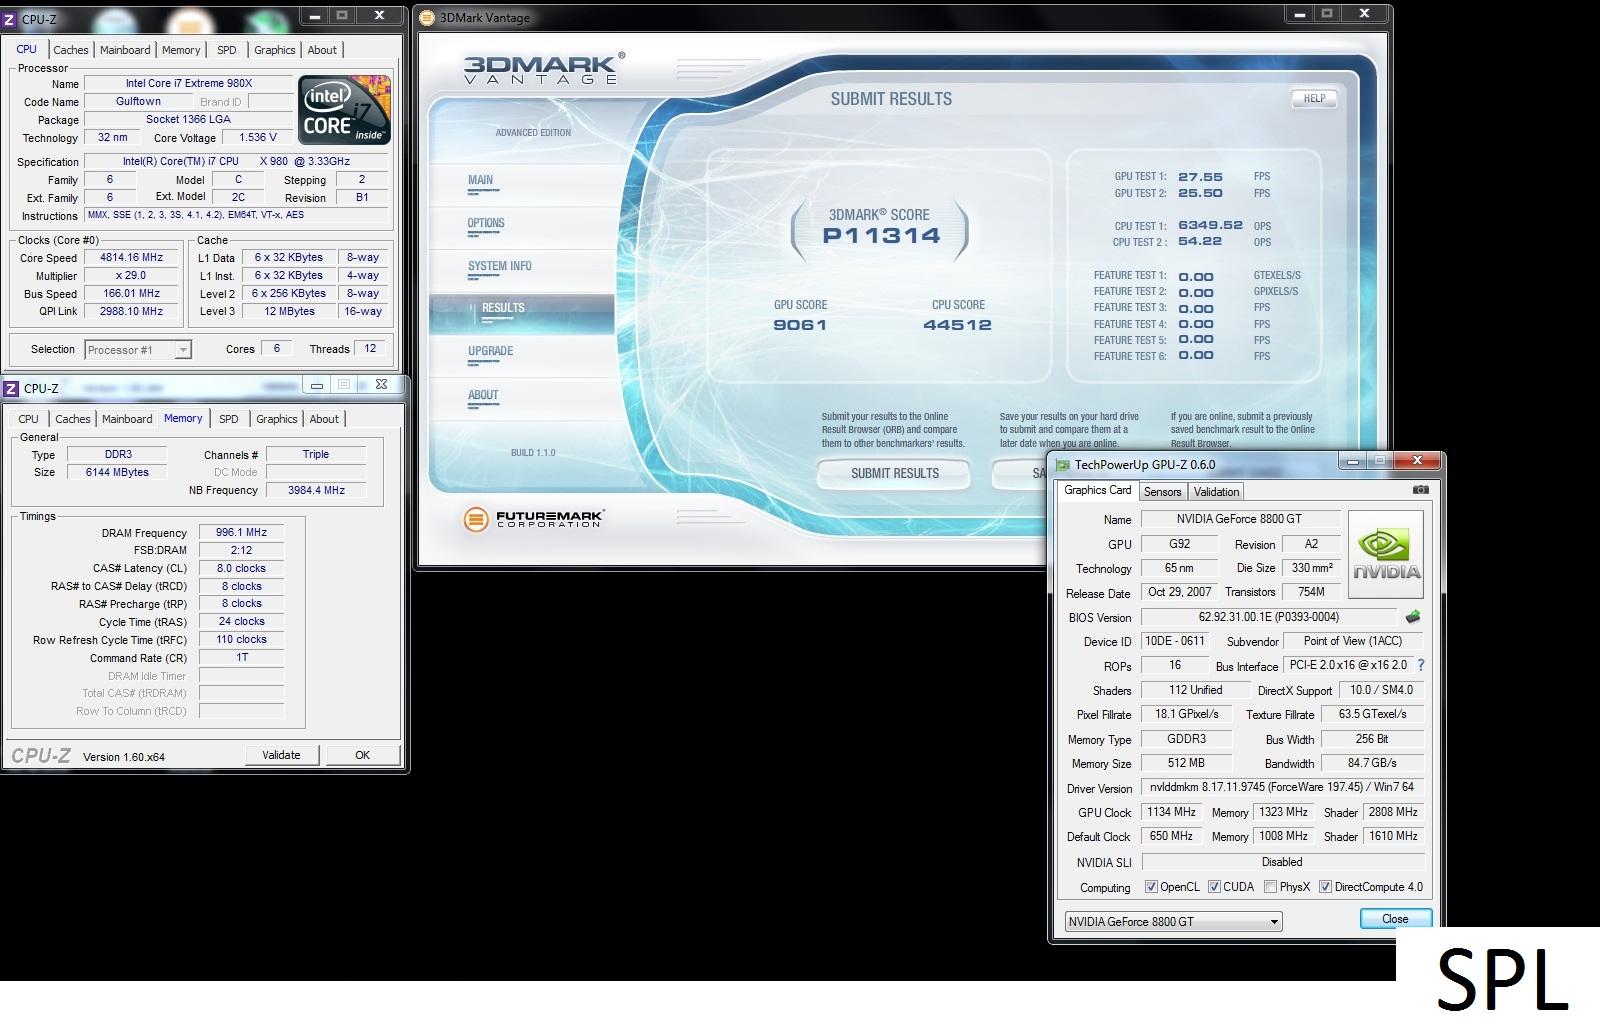Open the Graphics tab in top CPU-Z window
Screen dimensions: 1600x1024
(275, 50)
